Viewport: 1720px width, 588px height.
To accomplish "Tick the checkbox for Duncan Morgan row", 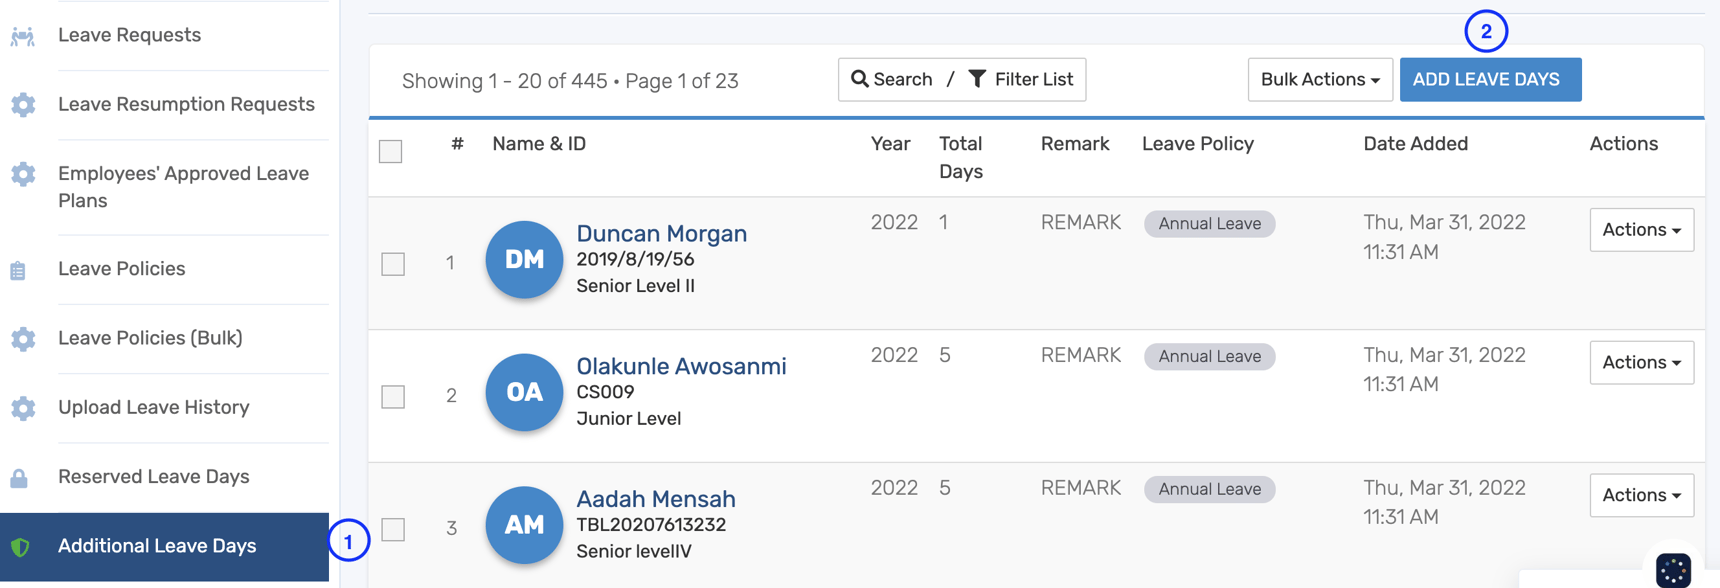I will tap(393, 264).
